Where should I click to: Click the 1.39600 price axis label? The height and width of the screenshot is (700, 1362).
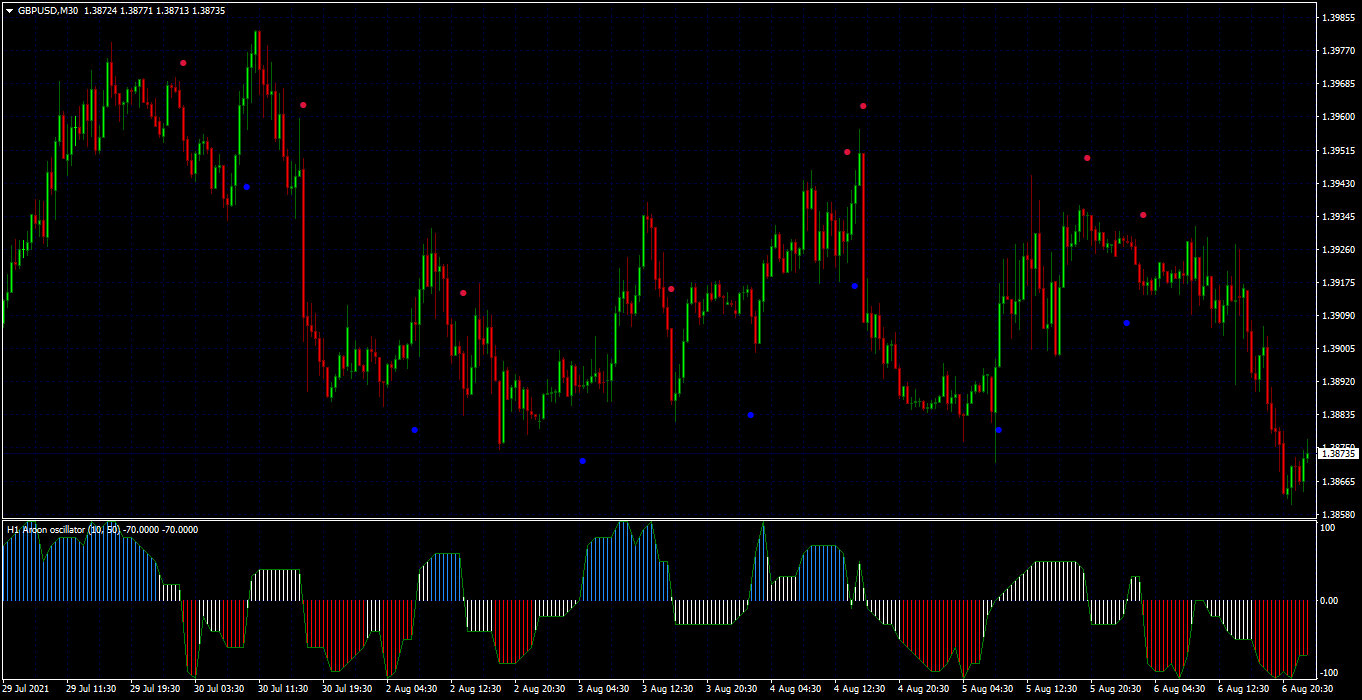(1338, 117)
